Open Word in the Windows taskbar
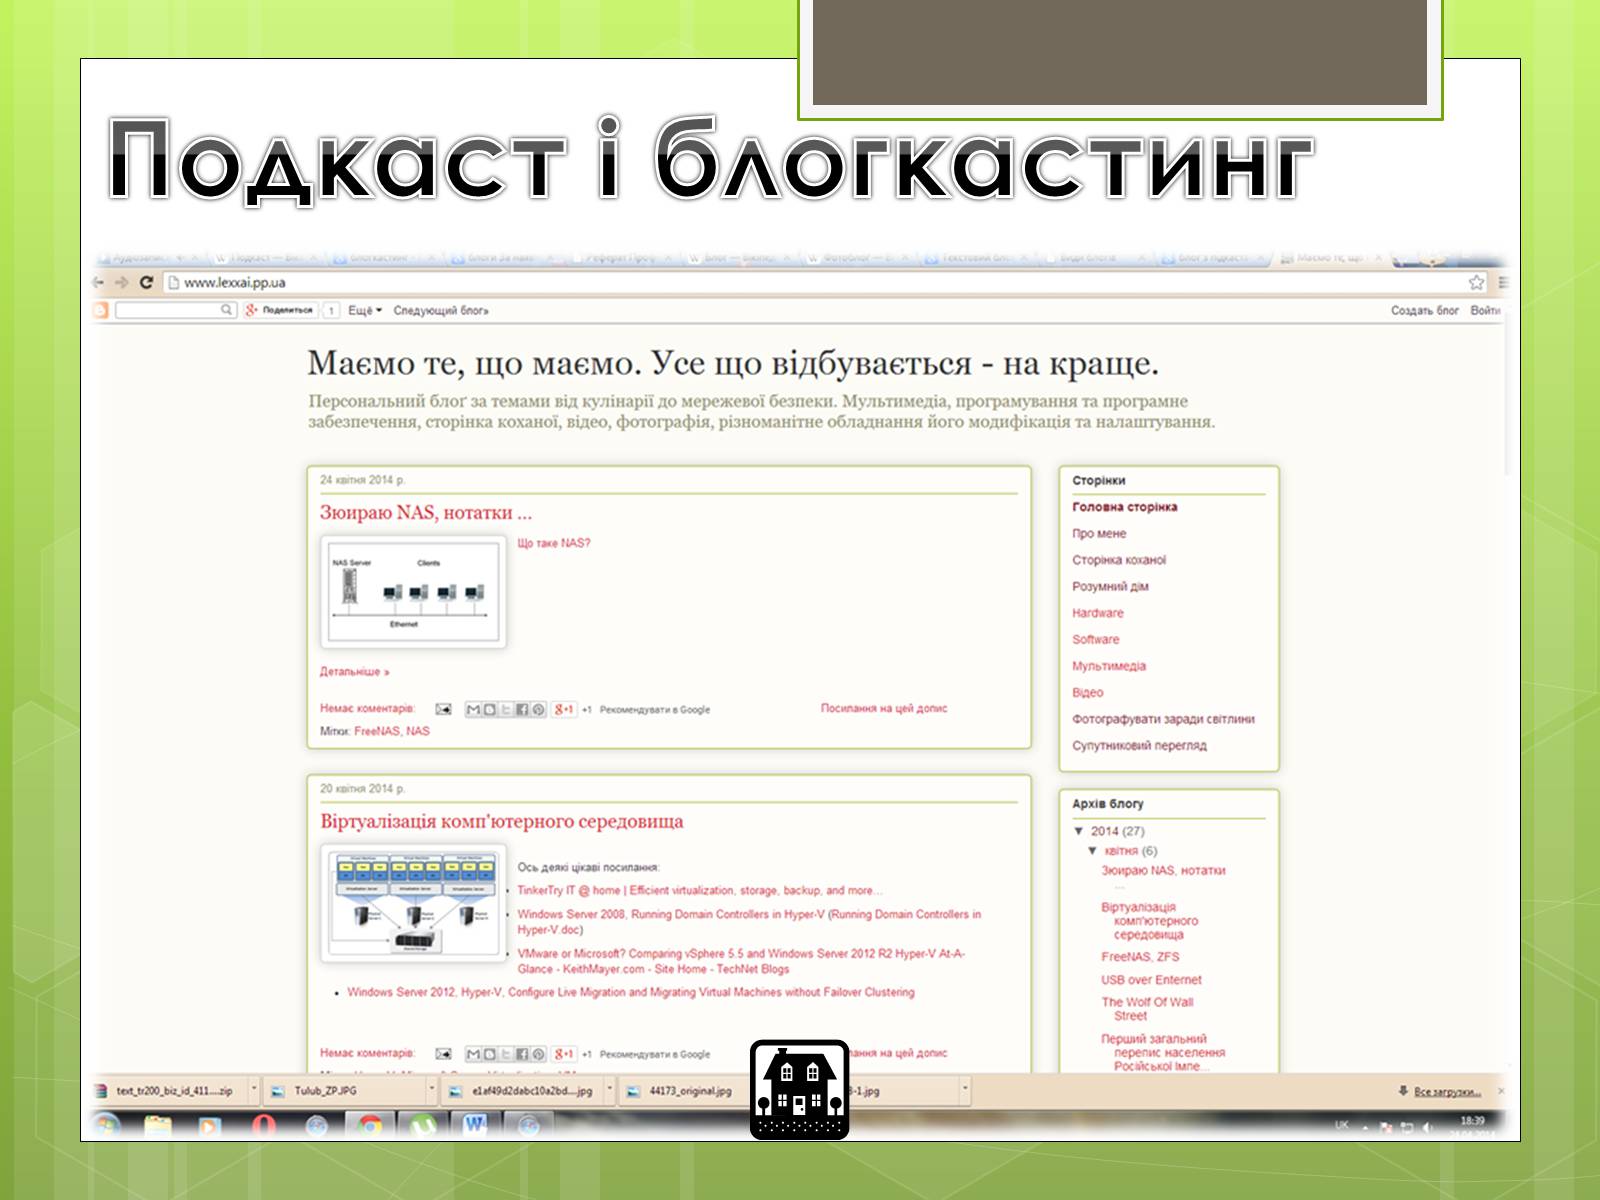This screenshot has height=1200, width=1600. pos(475,1126)
